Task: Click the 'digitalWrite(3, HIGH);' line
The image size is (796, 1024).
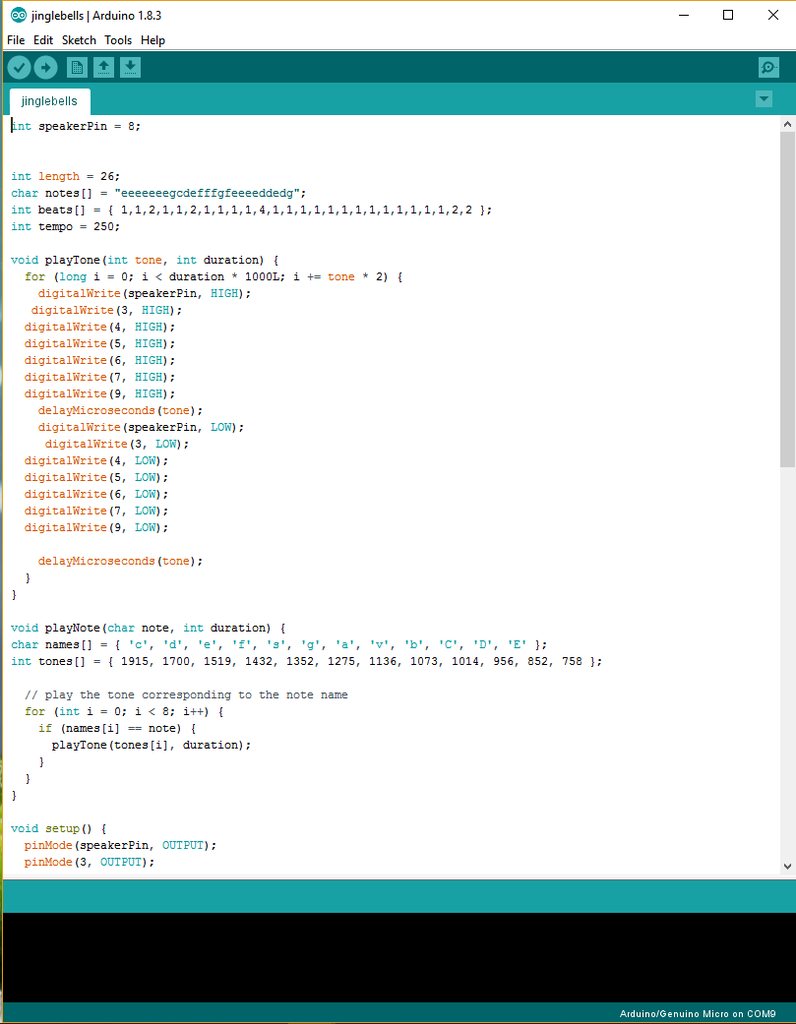Action: (106, 310)
